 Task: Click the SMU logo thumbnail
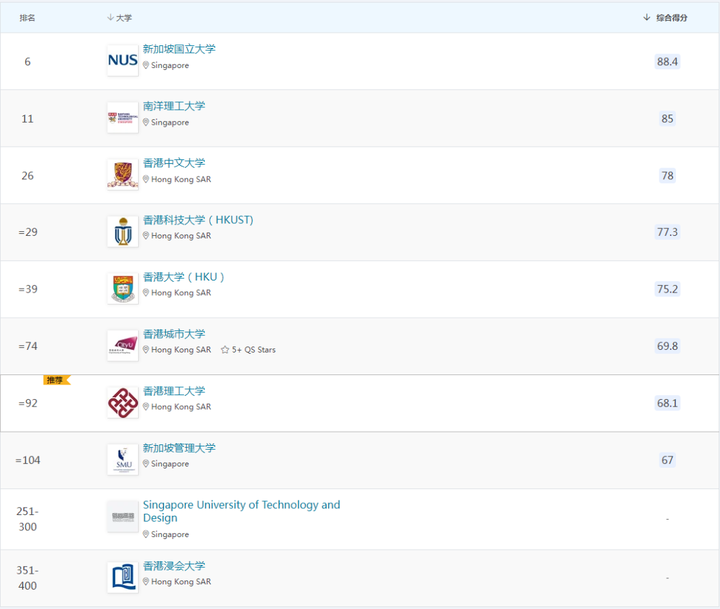coord(123,460)
